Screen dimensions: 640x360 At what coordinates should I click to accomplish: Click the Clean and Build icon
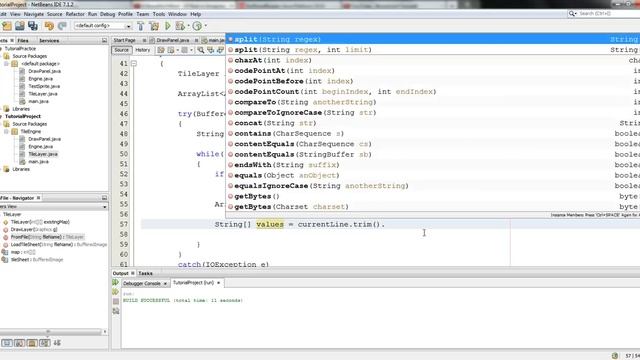pos(154,26)
